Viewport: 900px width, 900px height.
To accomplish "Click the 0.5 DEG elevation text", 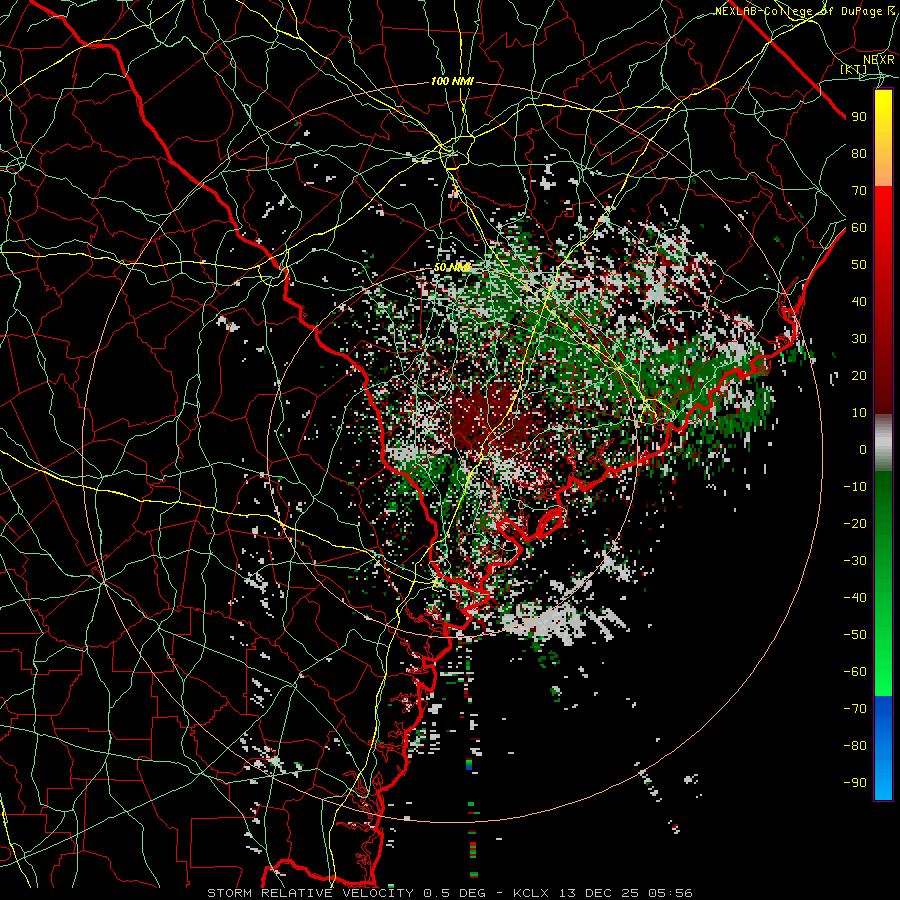I will (x=455, y=893).
